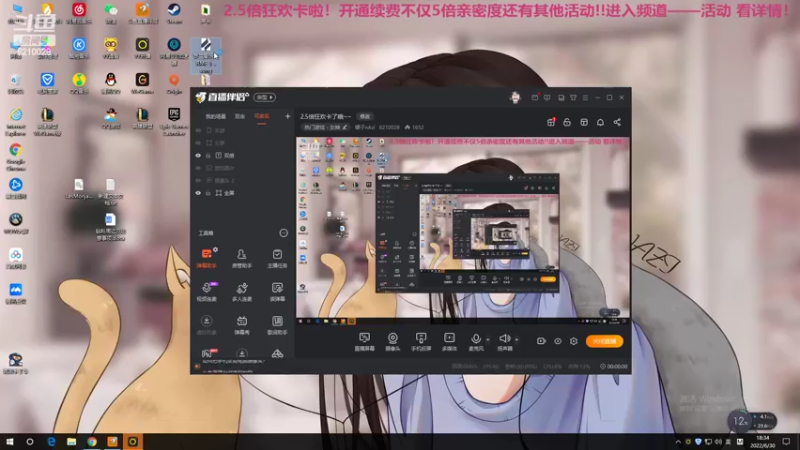The width and height of the screenshot is (800, 450).
Task: Open the 读弹幕 read-danmaku tool
Action: [x=277, y=292]
